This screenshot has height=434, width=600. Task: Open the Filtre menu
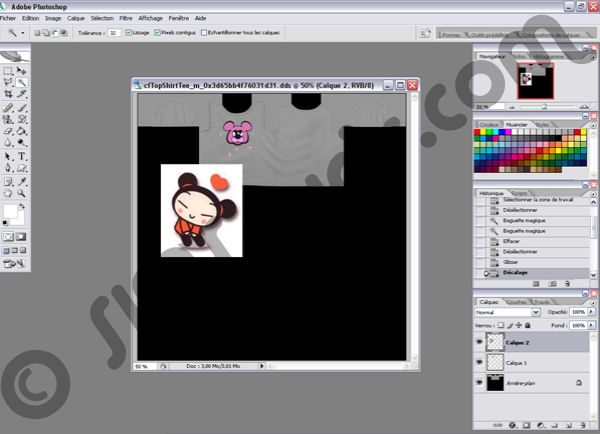pyautogui.click(x=126, y=18)
